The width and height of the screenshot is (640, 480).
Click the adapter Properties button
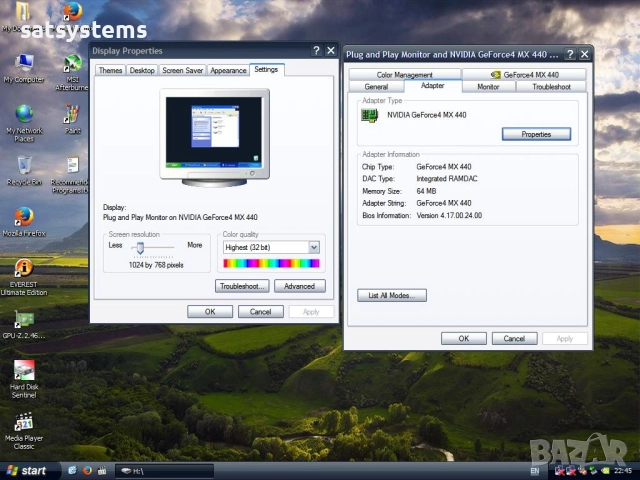(x=536, y=134)
